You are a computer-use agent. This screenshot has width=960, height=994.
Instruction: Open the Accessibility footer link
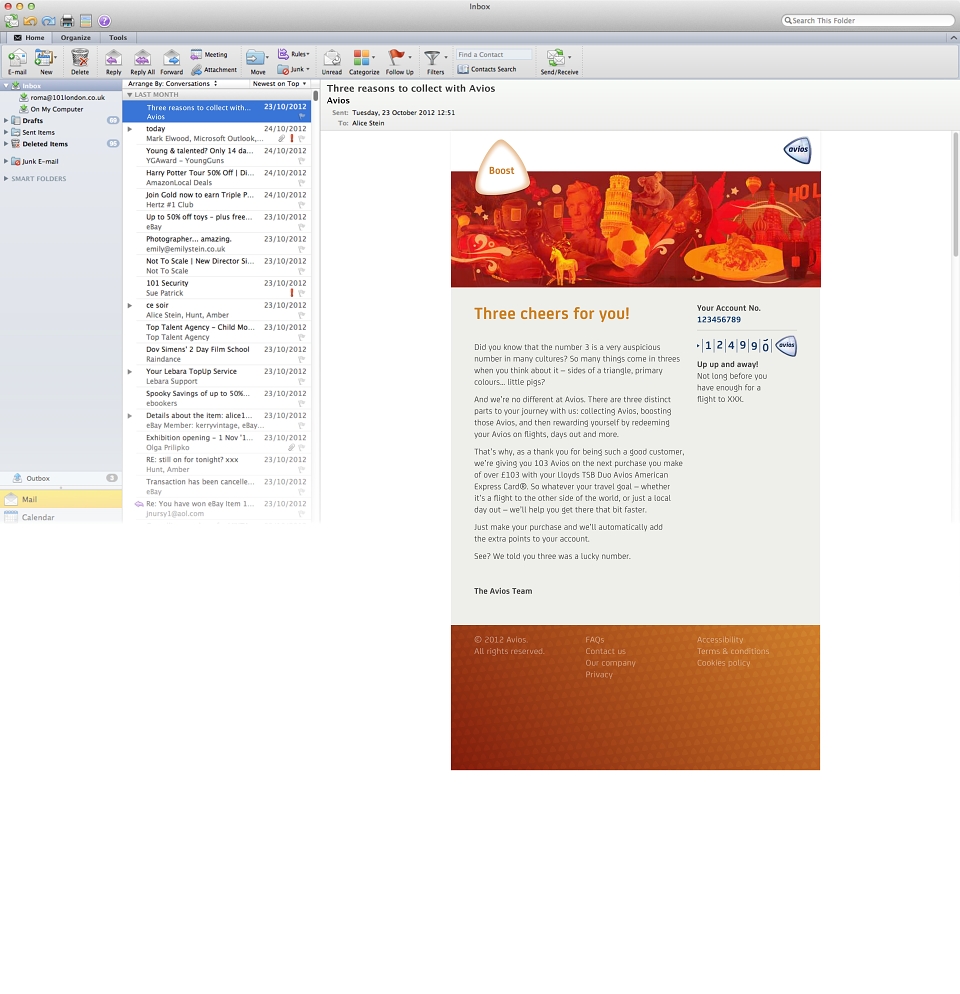pos(720,640)
